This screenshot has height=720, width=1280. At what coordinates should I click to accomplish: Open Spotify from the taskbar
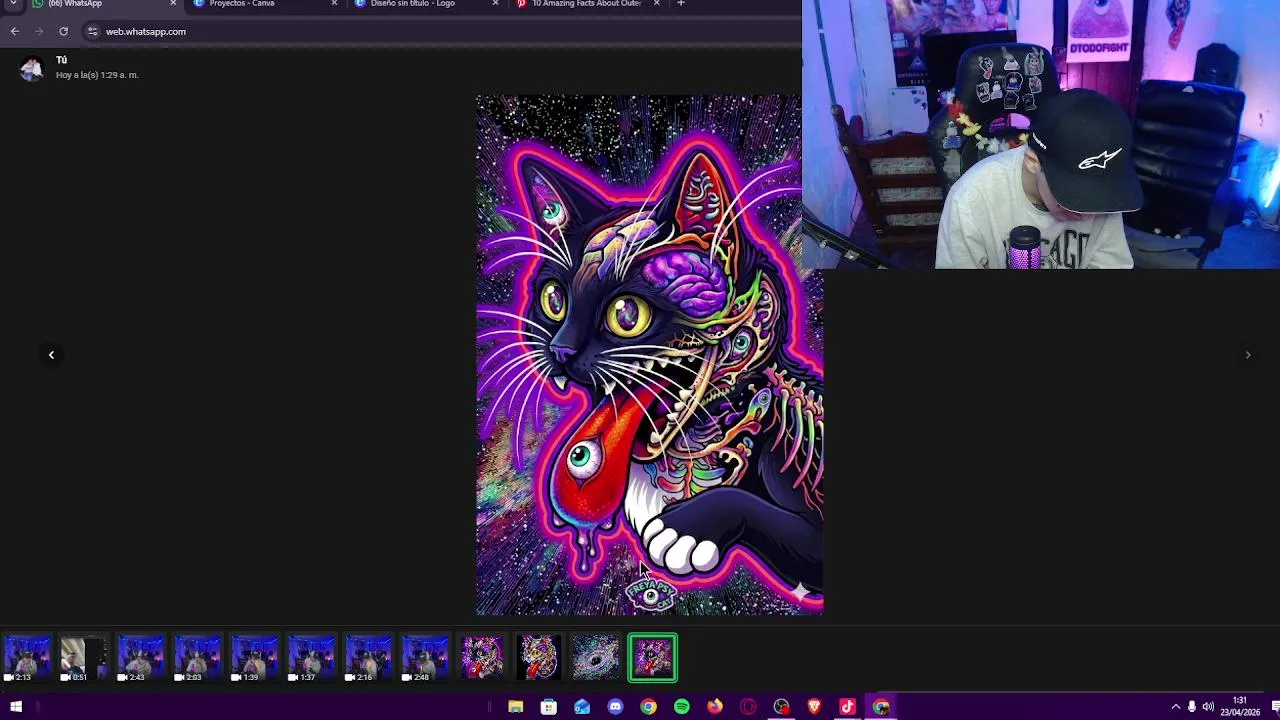pos(681,707)
